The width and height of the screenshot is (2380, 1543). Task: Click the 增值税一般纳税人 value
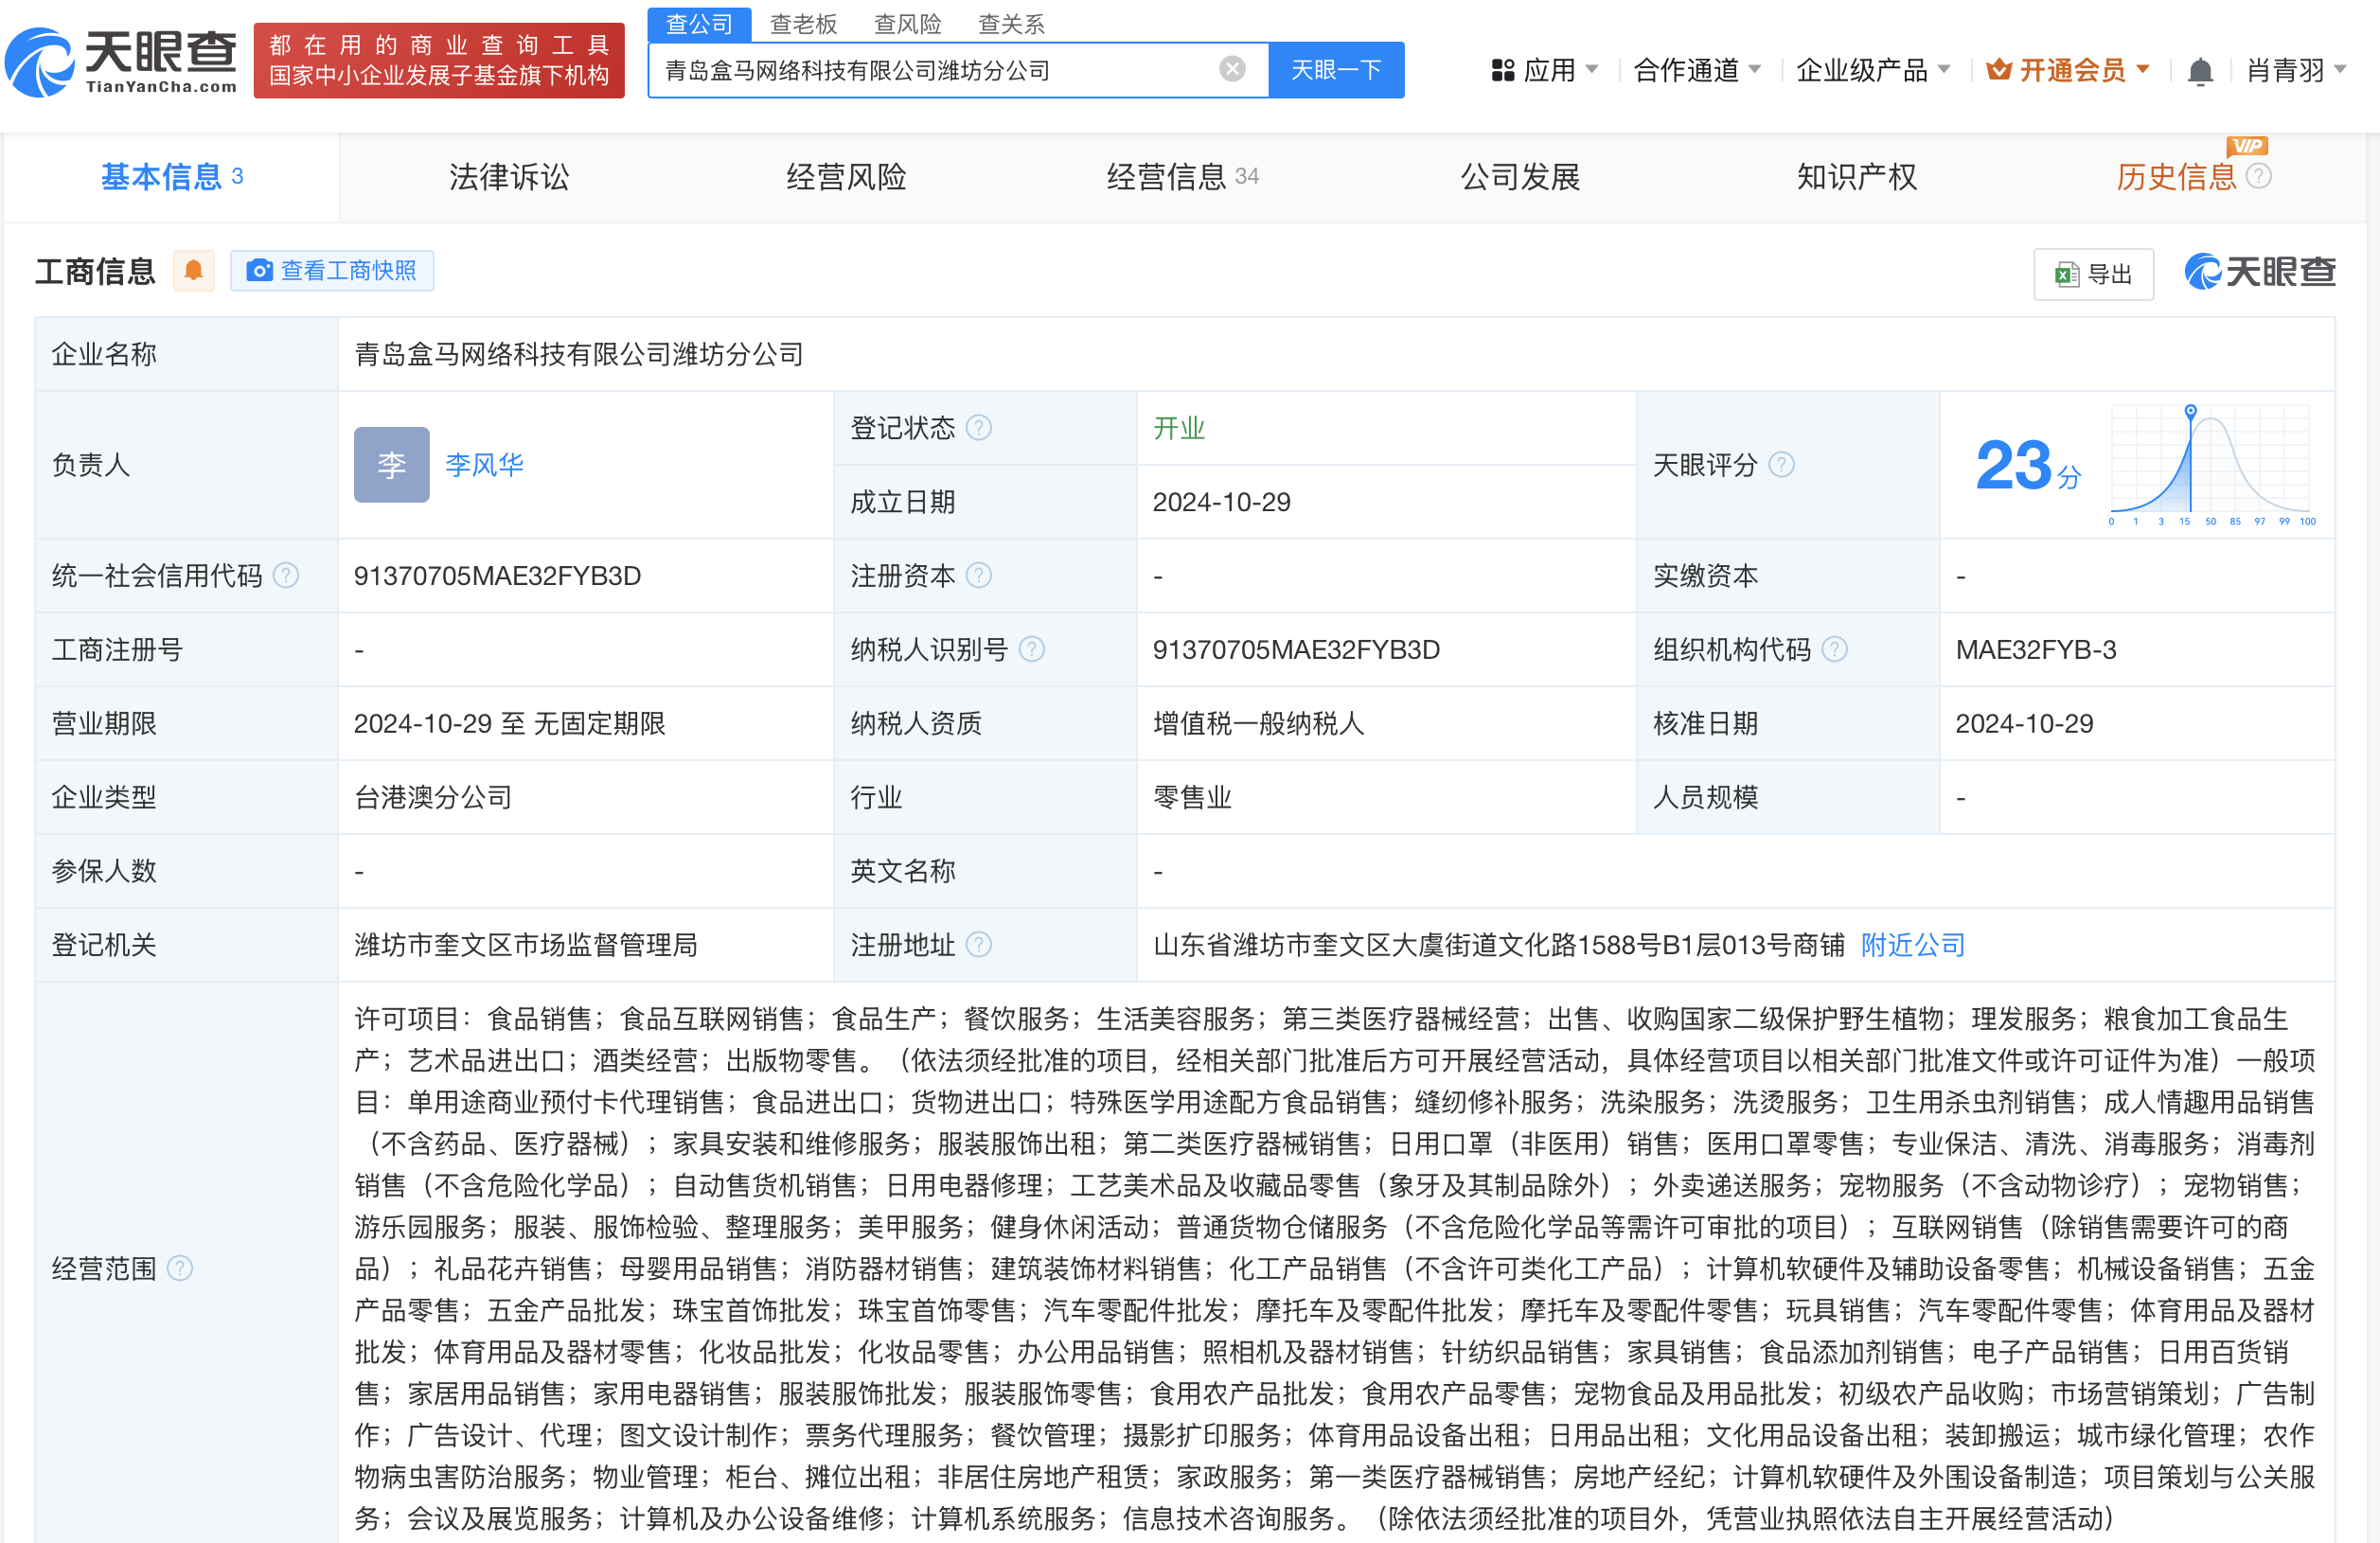tap(1258, 723)
